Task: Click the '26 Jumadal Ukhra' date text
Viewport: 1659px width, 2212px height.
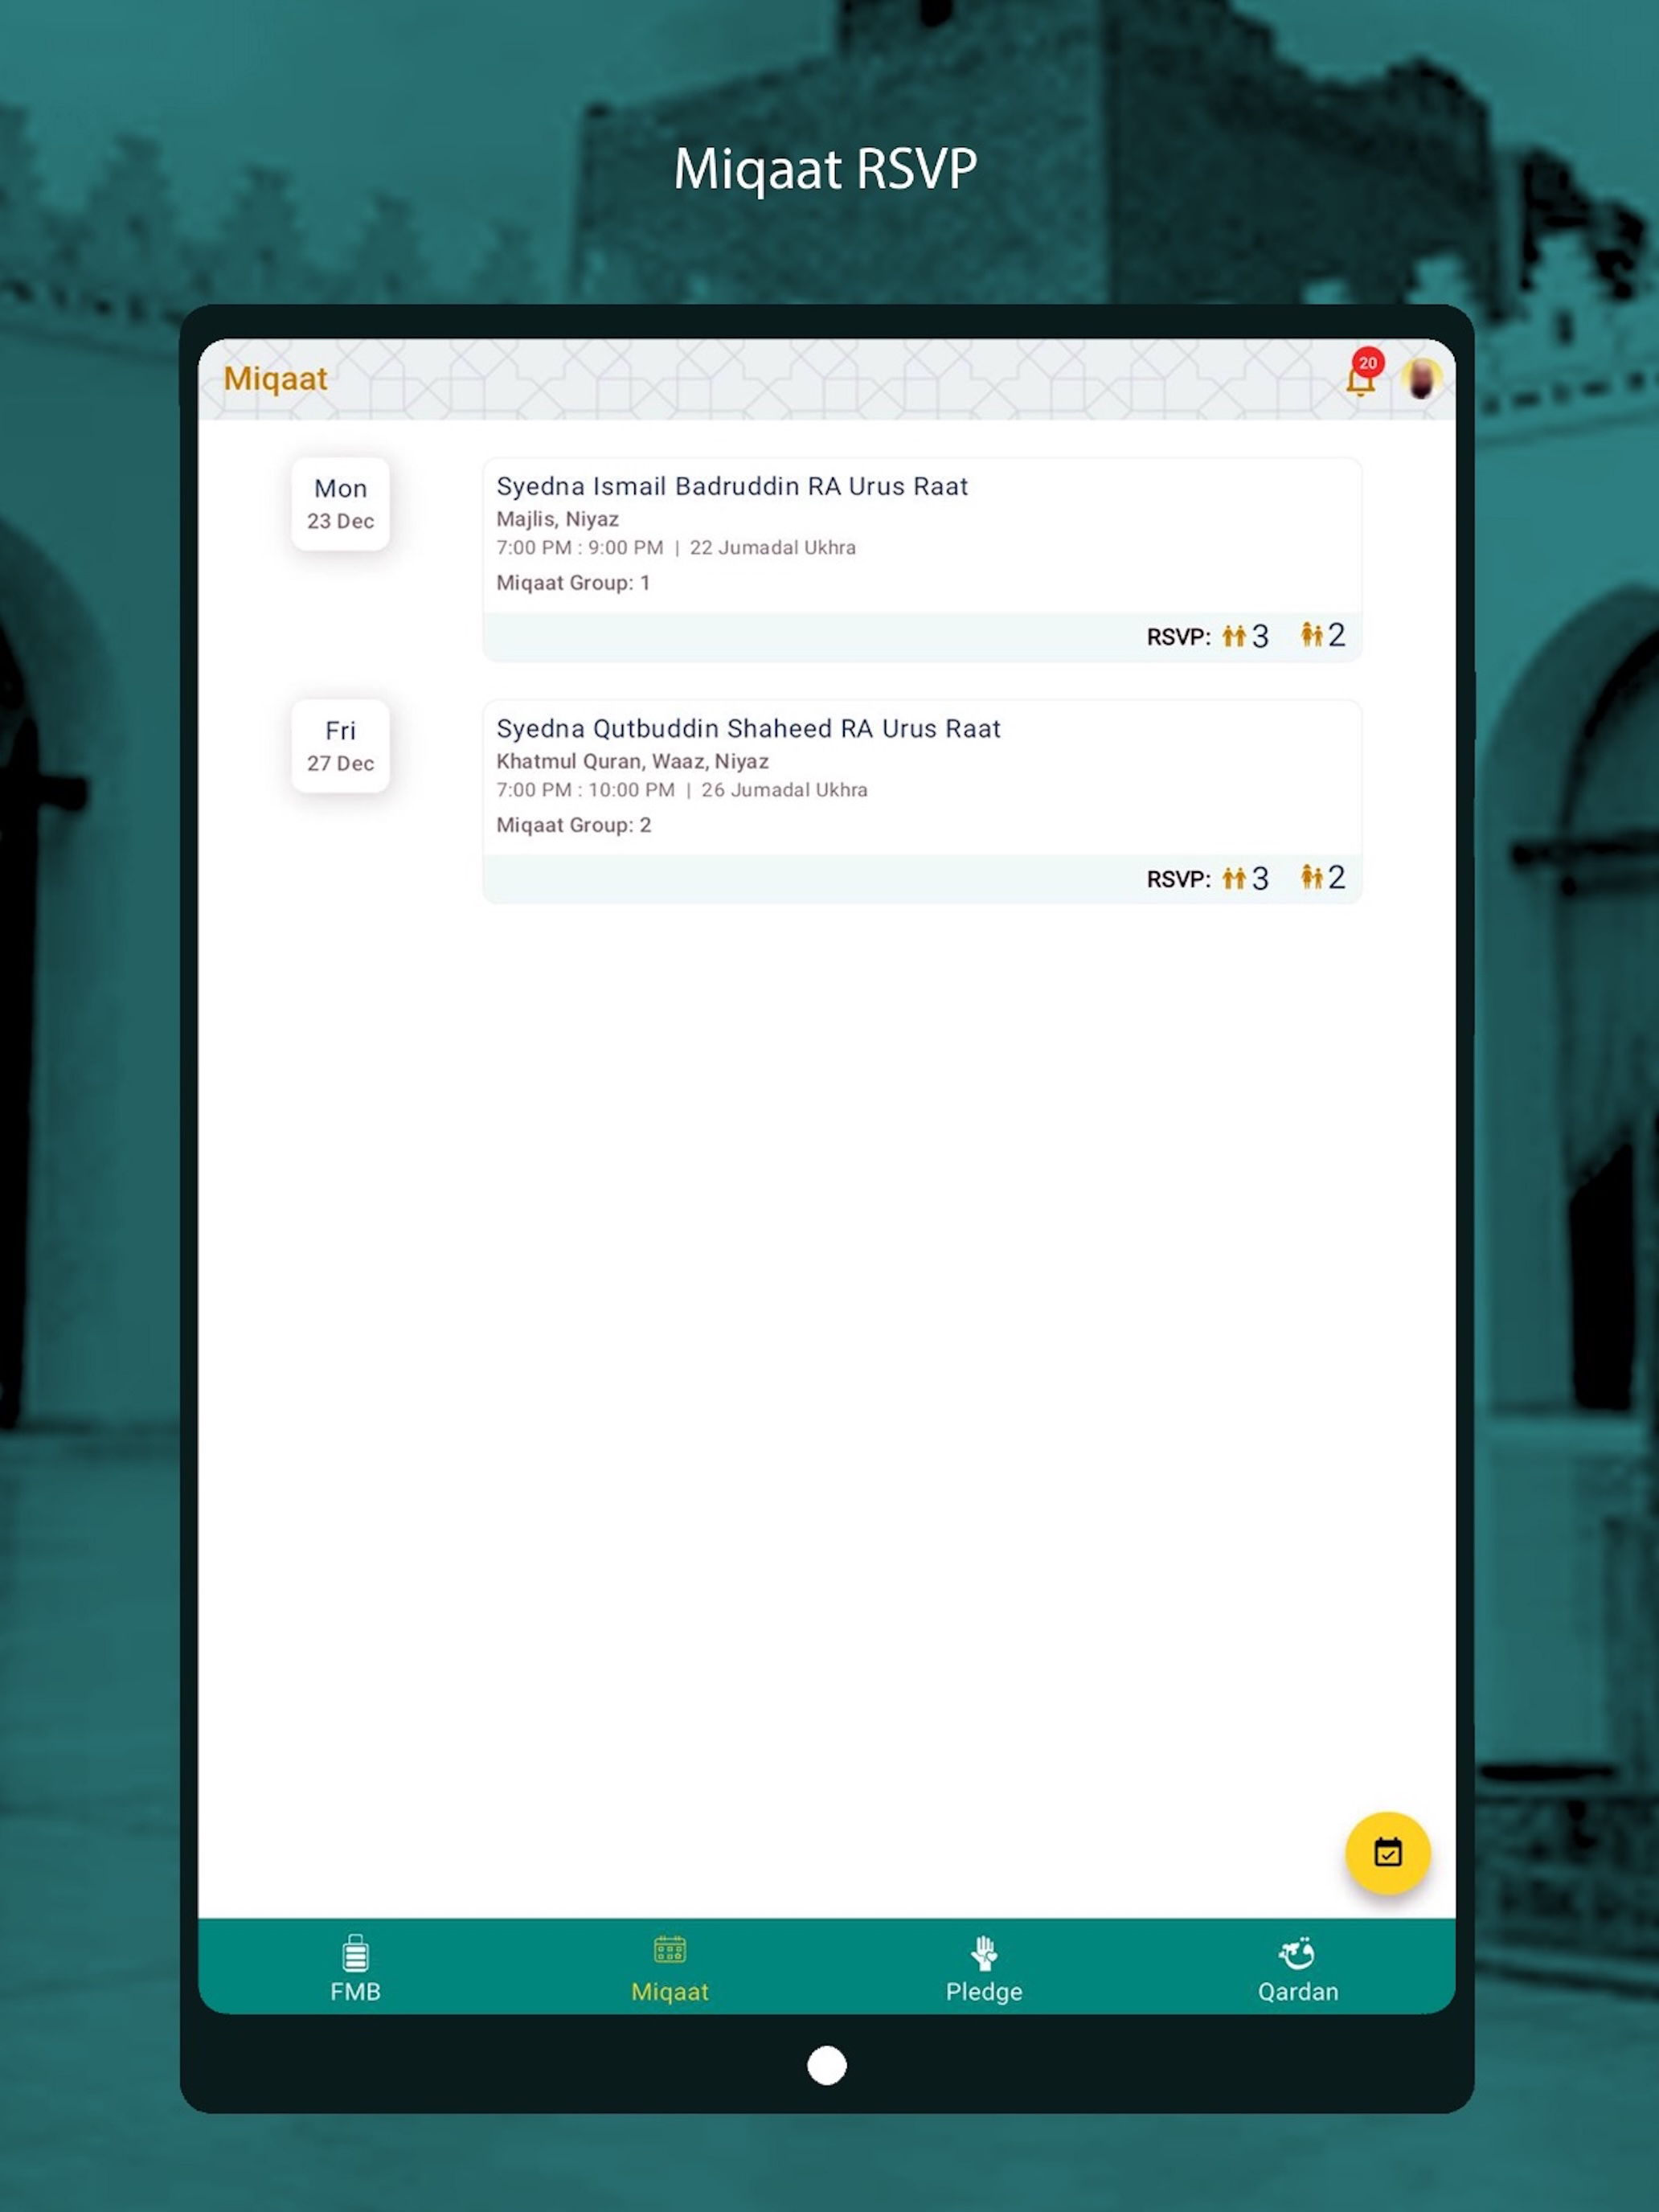Action: (x=784, y=789)
